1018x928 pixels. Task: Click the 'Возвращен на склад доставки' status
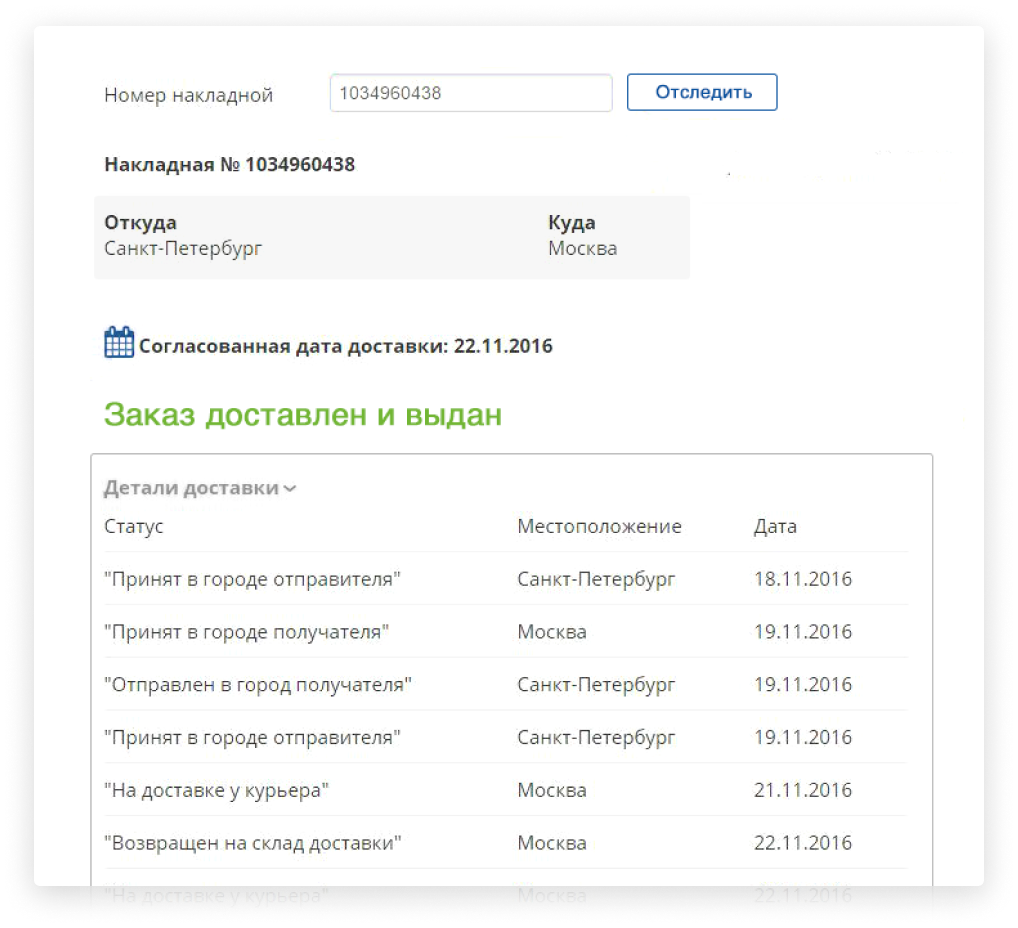point(253,843)
